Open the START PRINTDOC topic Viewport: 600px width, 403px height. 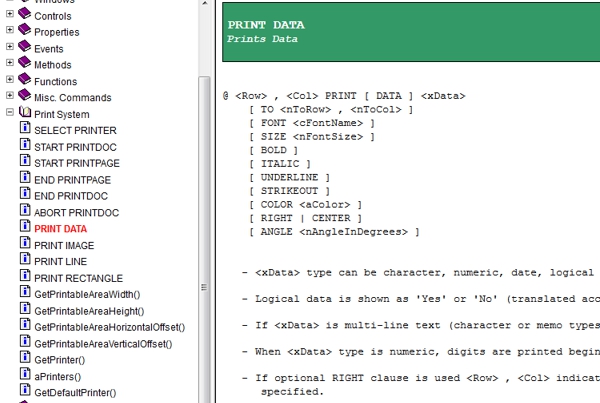(75, 147)
